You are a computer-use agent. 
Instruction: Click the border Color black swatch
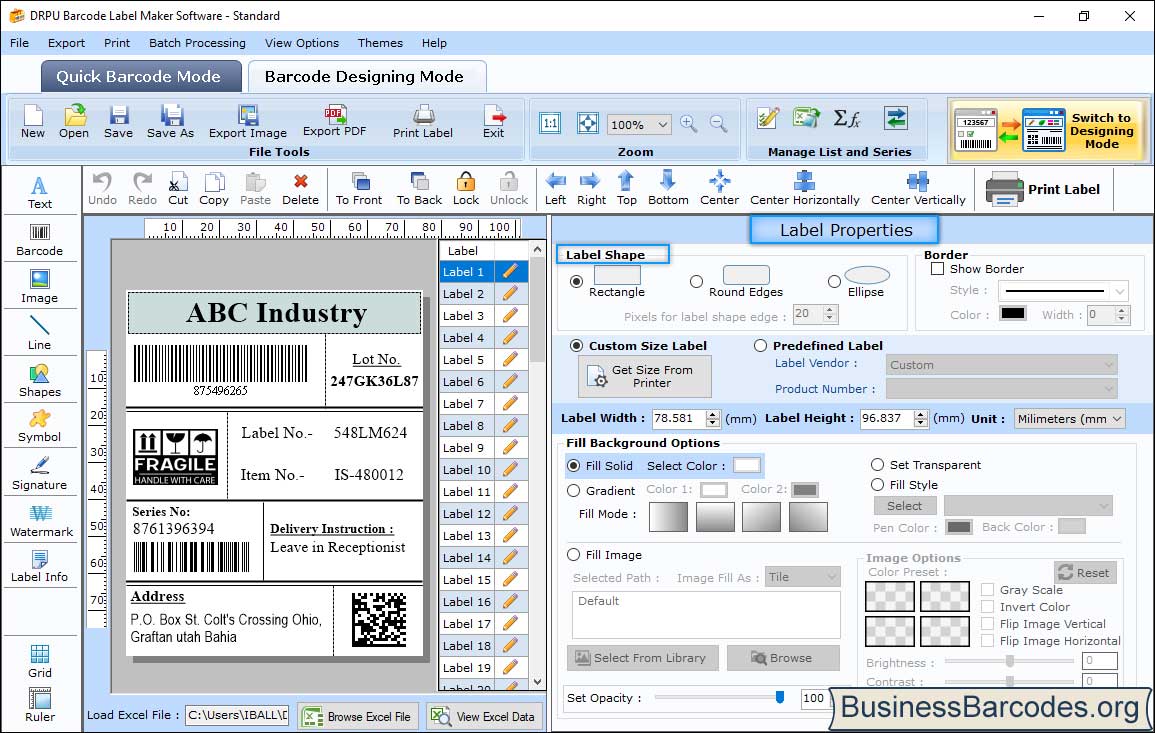coord(1013,313)
